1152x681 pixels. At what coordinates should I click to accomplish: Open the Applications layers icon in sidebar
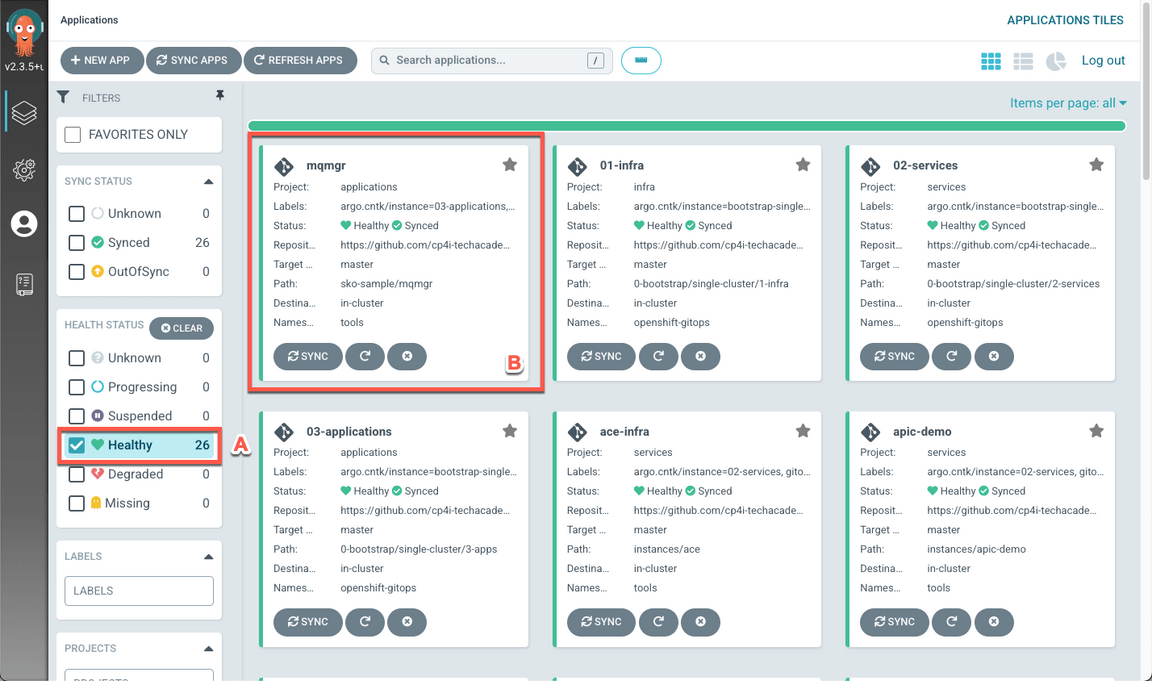point(24,113)
